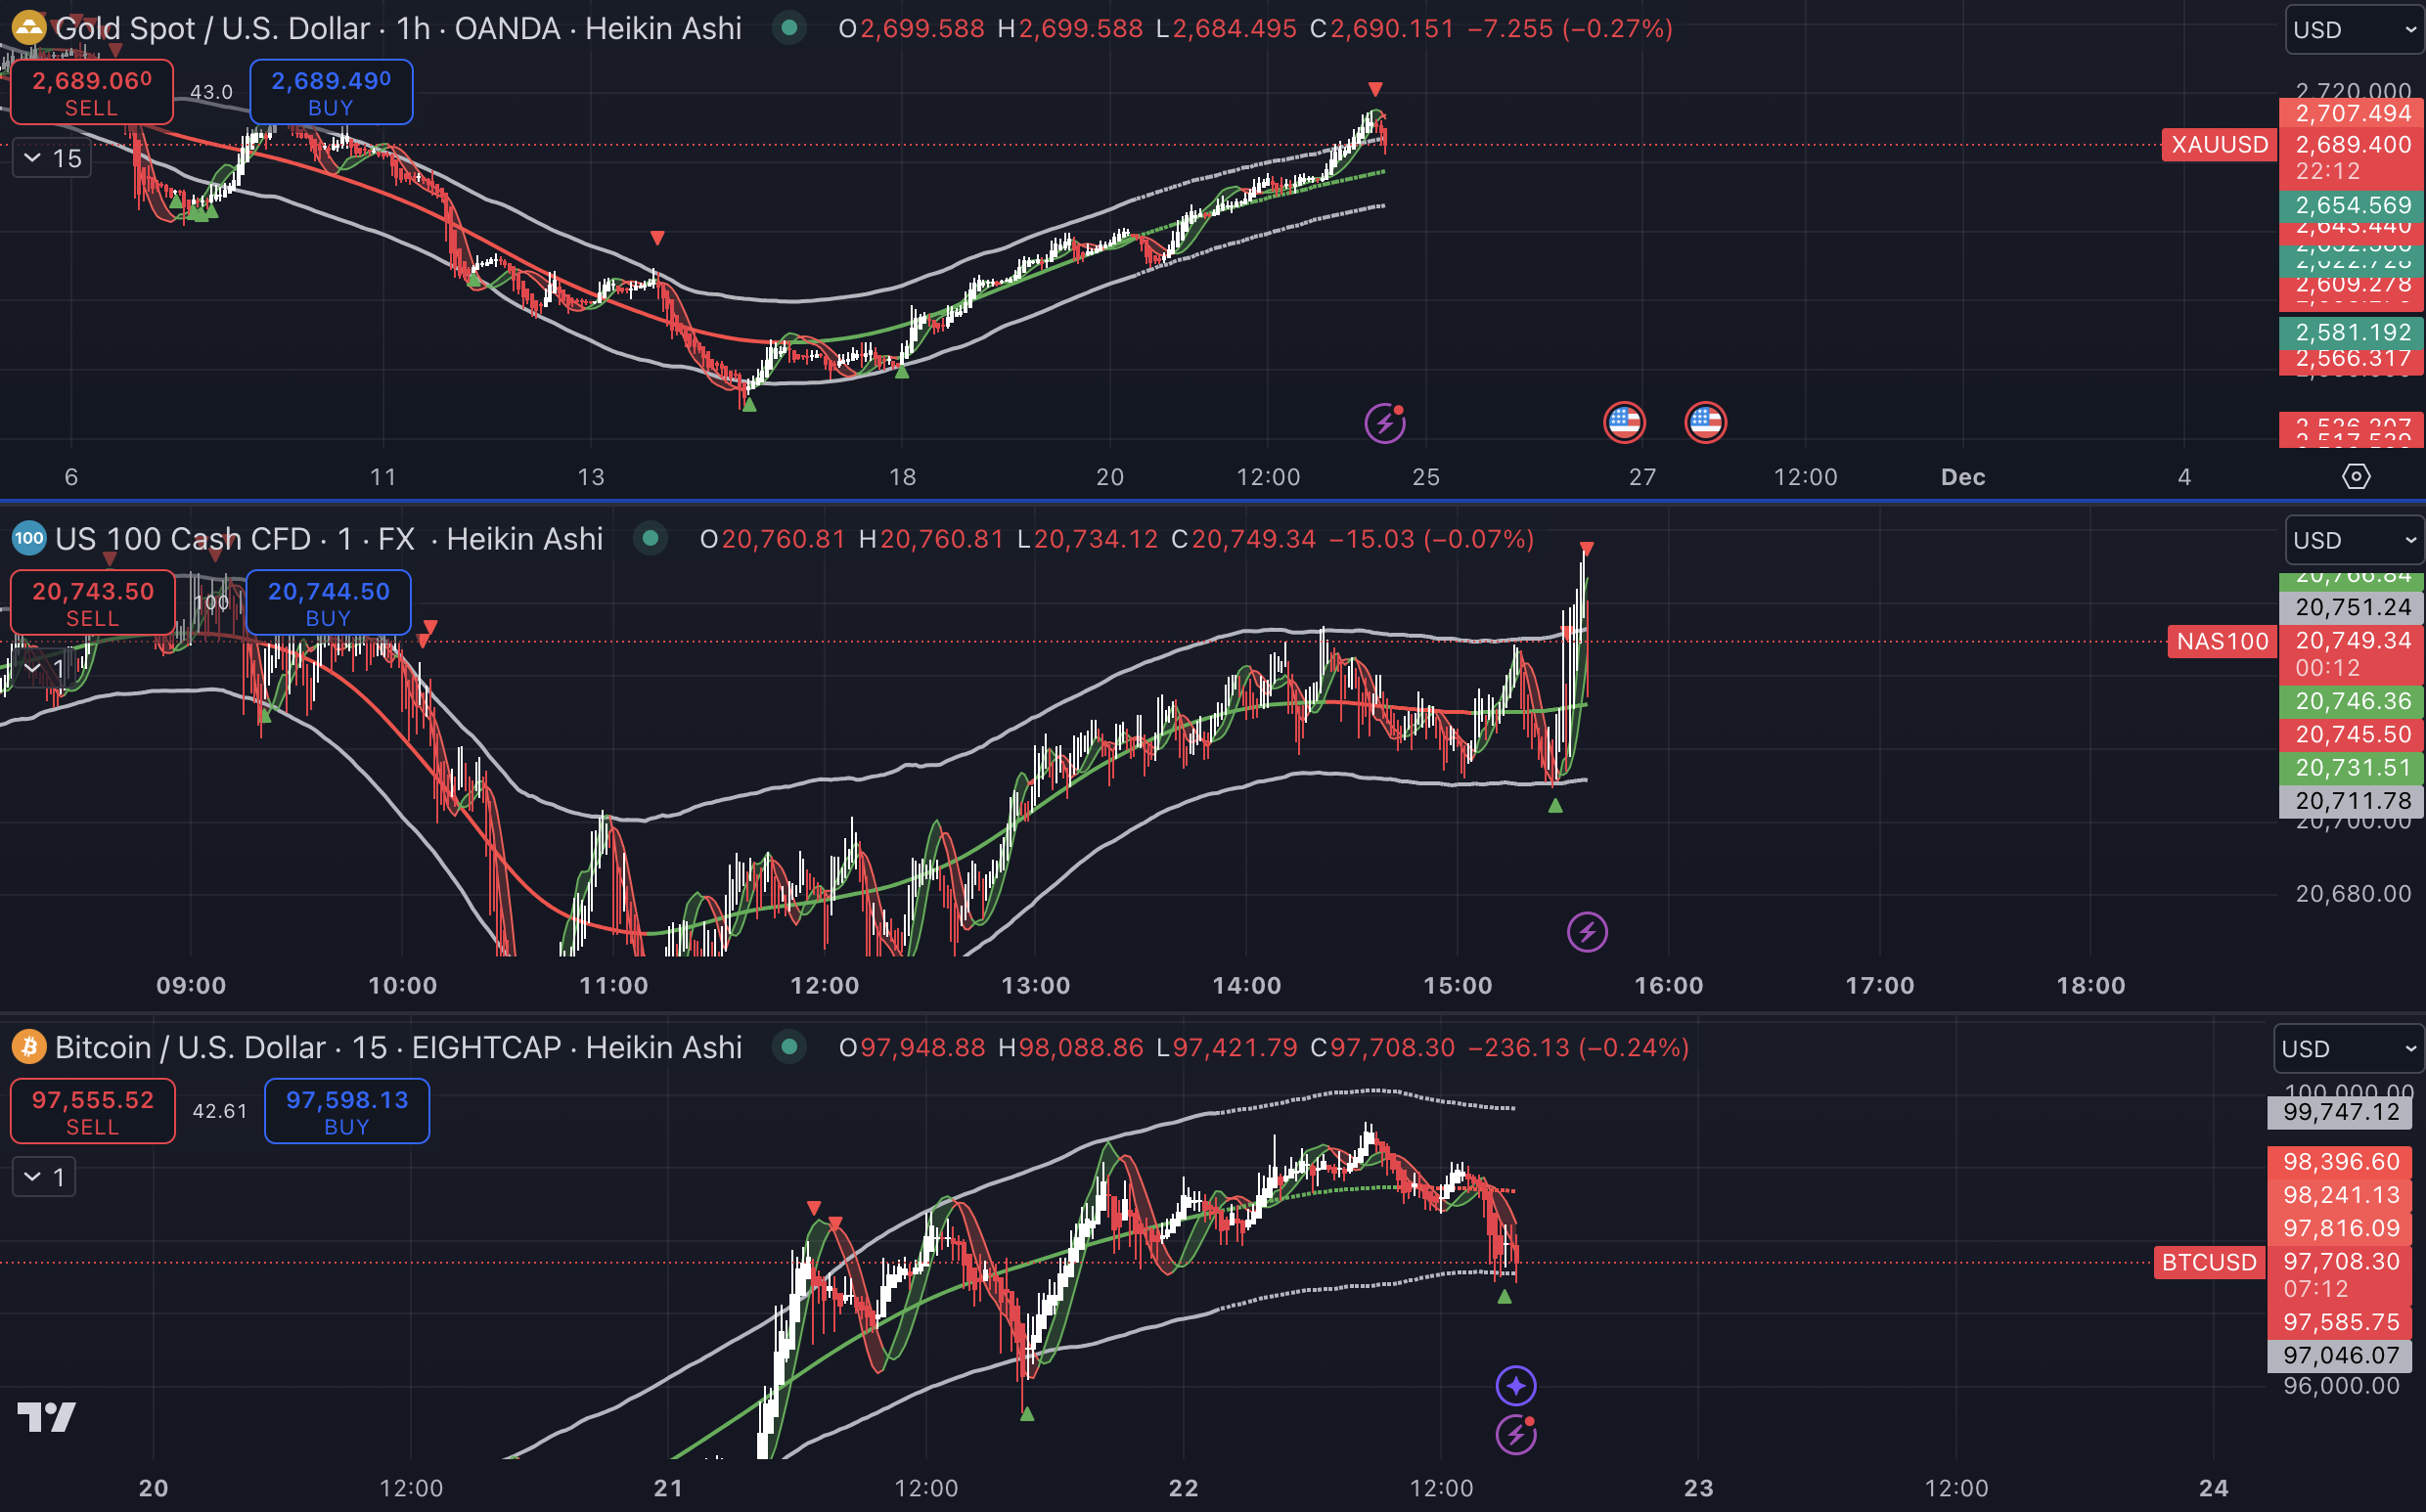Image resolution: width=2426 pixels, height=1512 pixels.
Task: Open the purple star event icon on Bitcoin chart
Action: (1516, 1386)
